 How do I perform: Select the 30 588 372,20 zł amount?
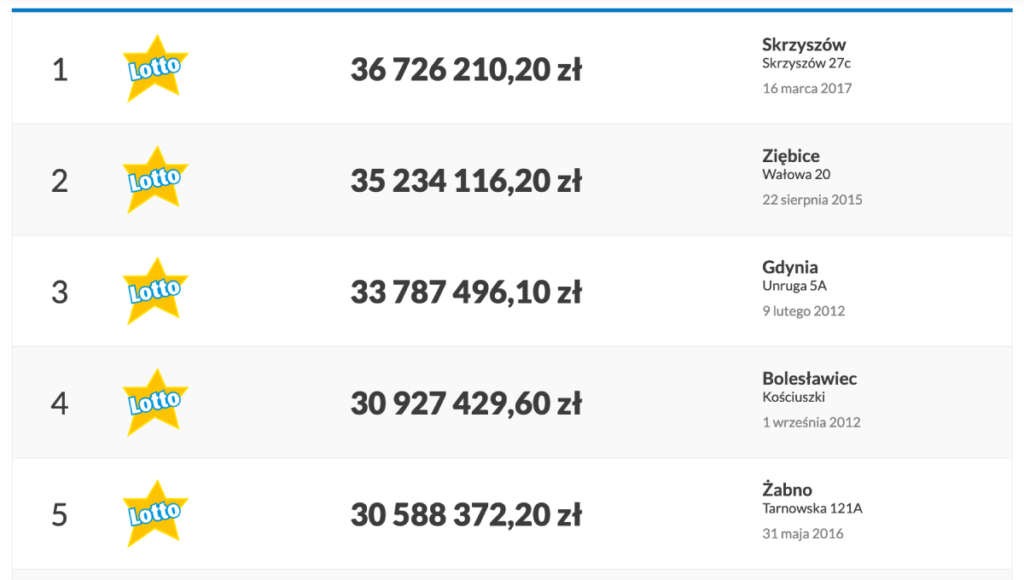[x=466, y=515]
